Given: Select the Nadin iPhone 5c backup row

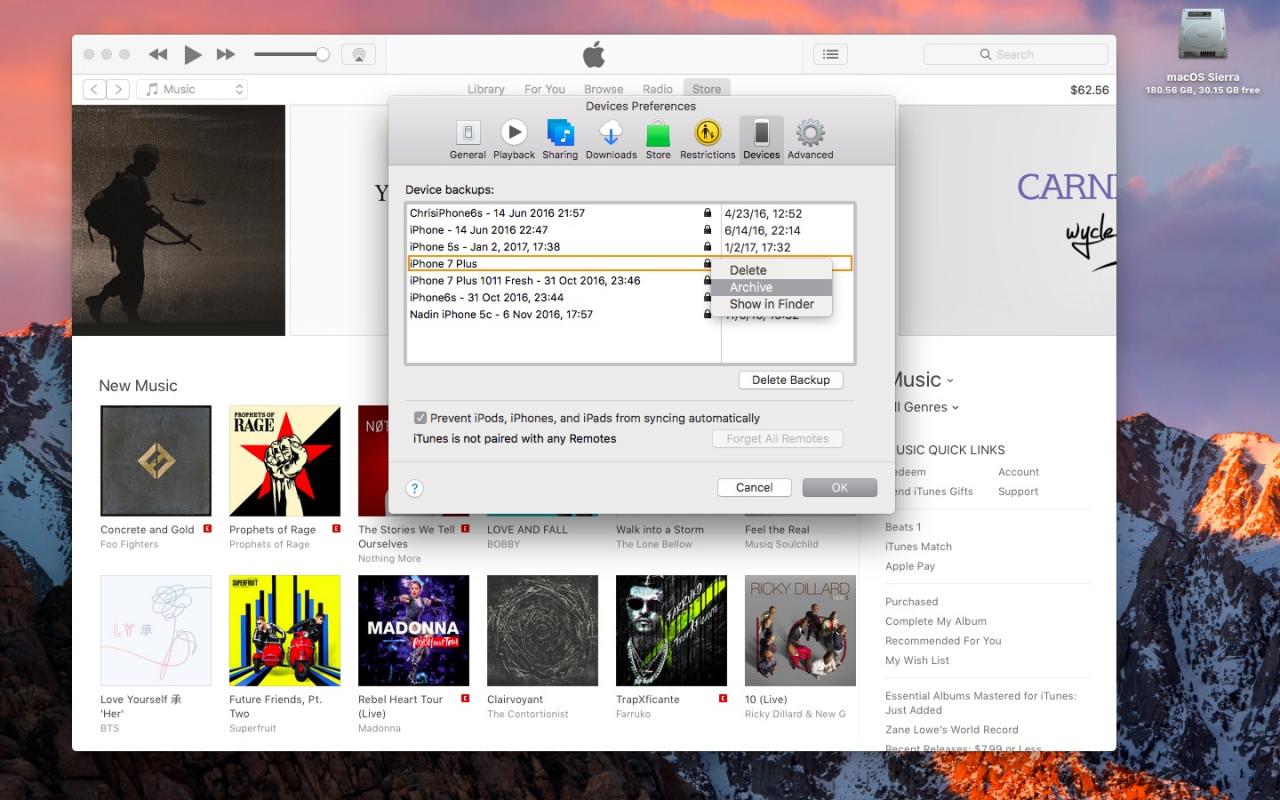Looking at the screenshot, I should 630,314.
